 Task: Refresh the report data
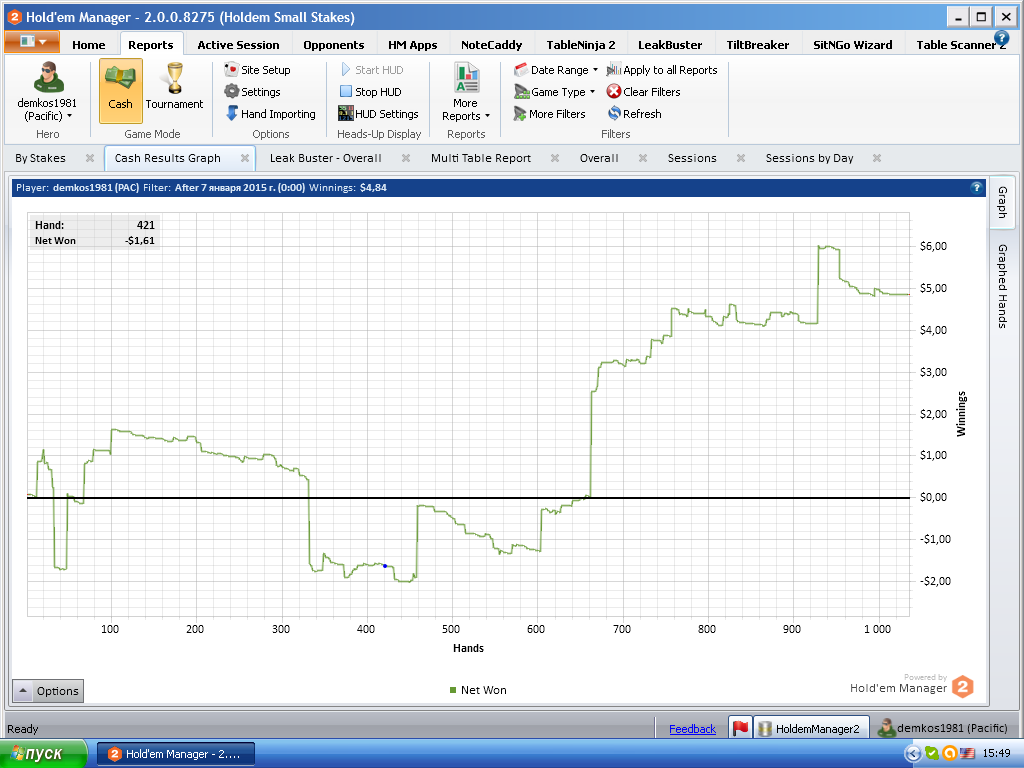tap(634, 114)
